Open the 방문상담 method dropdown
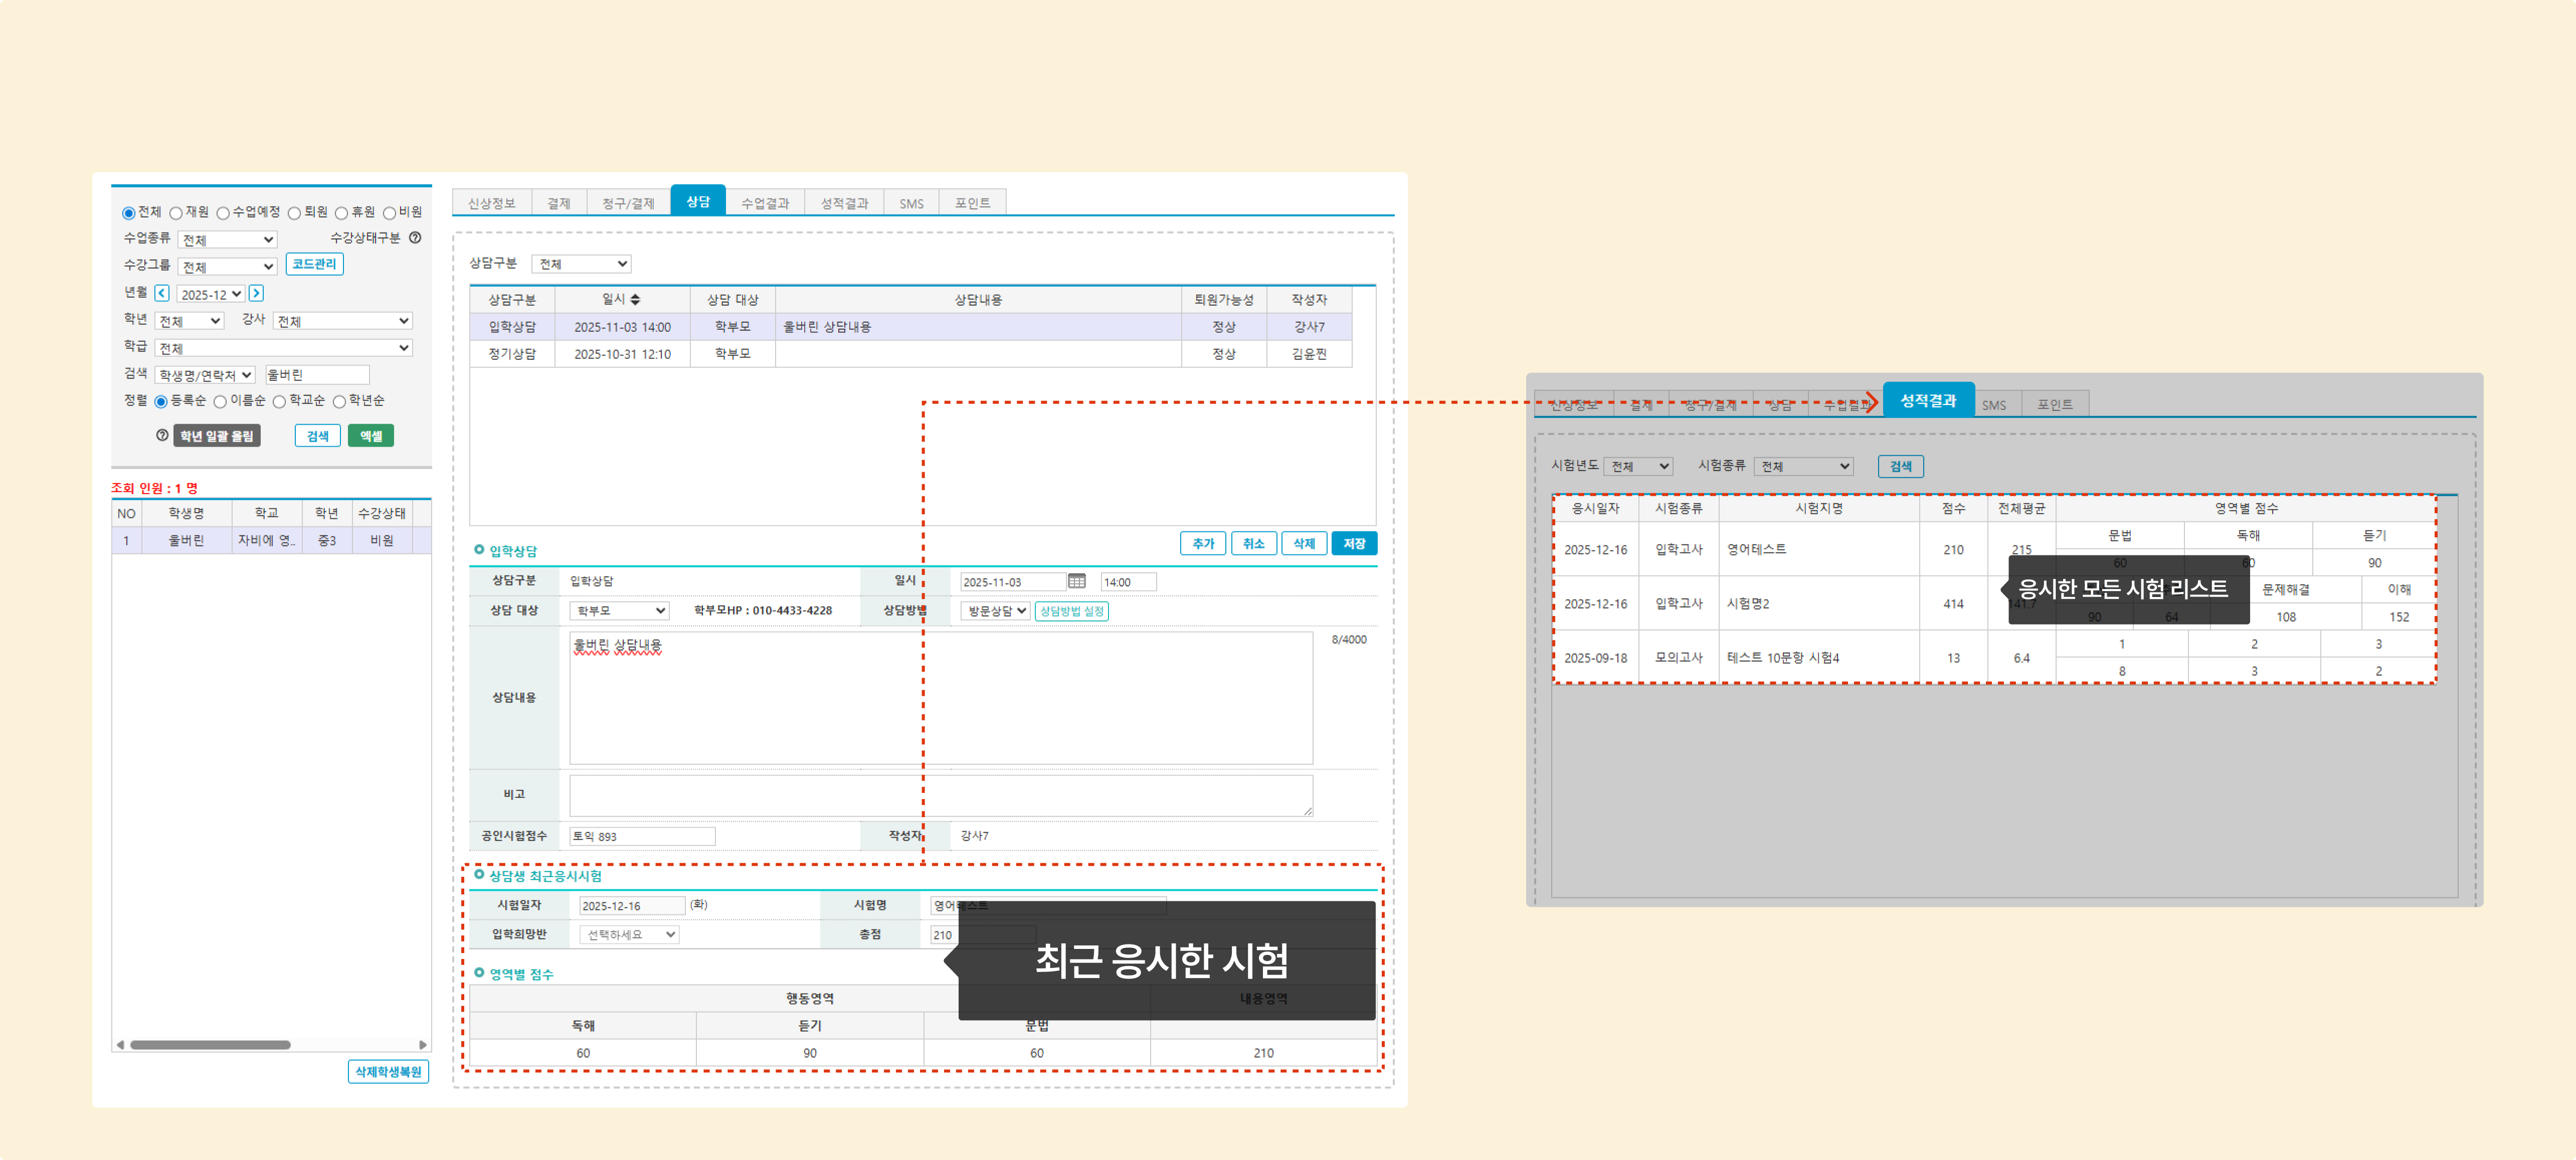 [x=995, y=610]
